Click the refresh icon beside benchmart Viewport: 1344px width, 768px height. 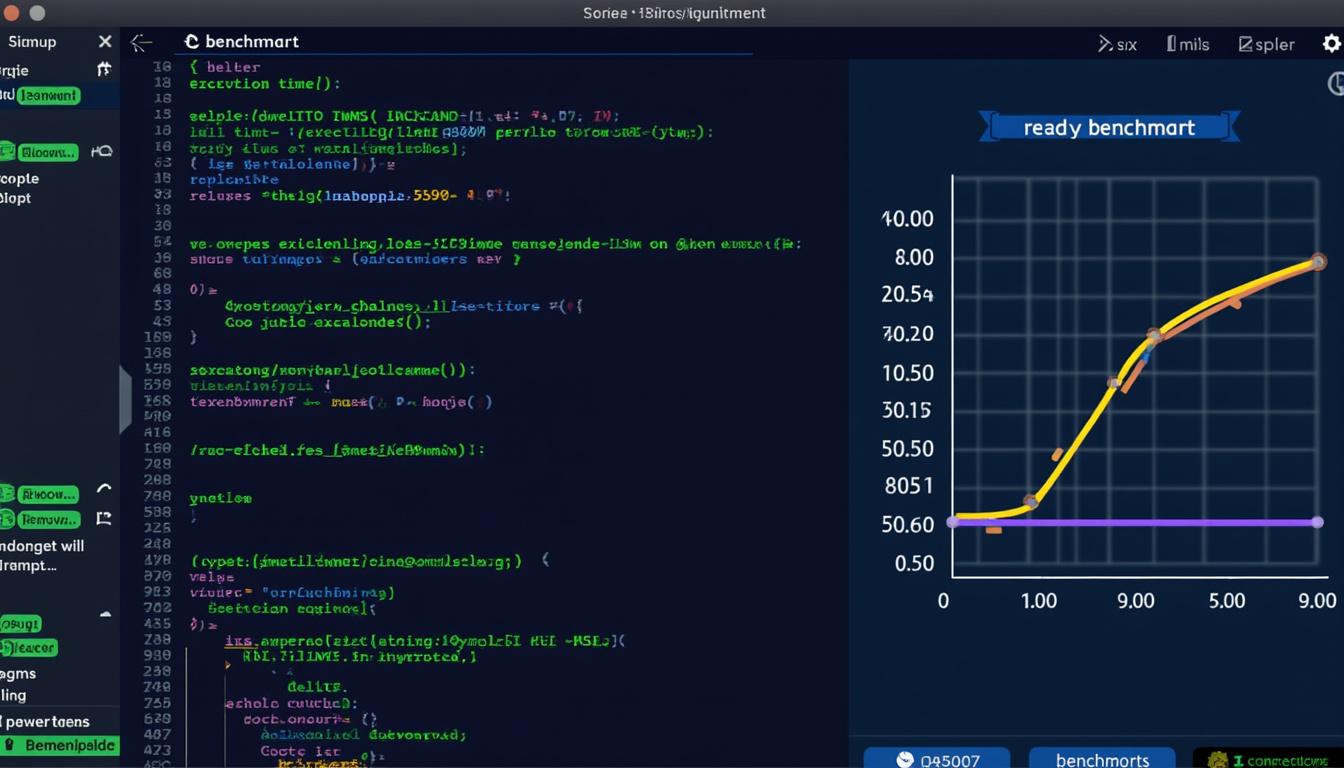pos(190,41)
